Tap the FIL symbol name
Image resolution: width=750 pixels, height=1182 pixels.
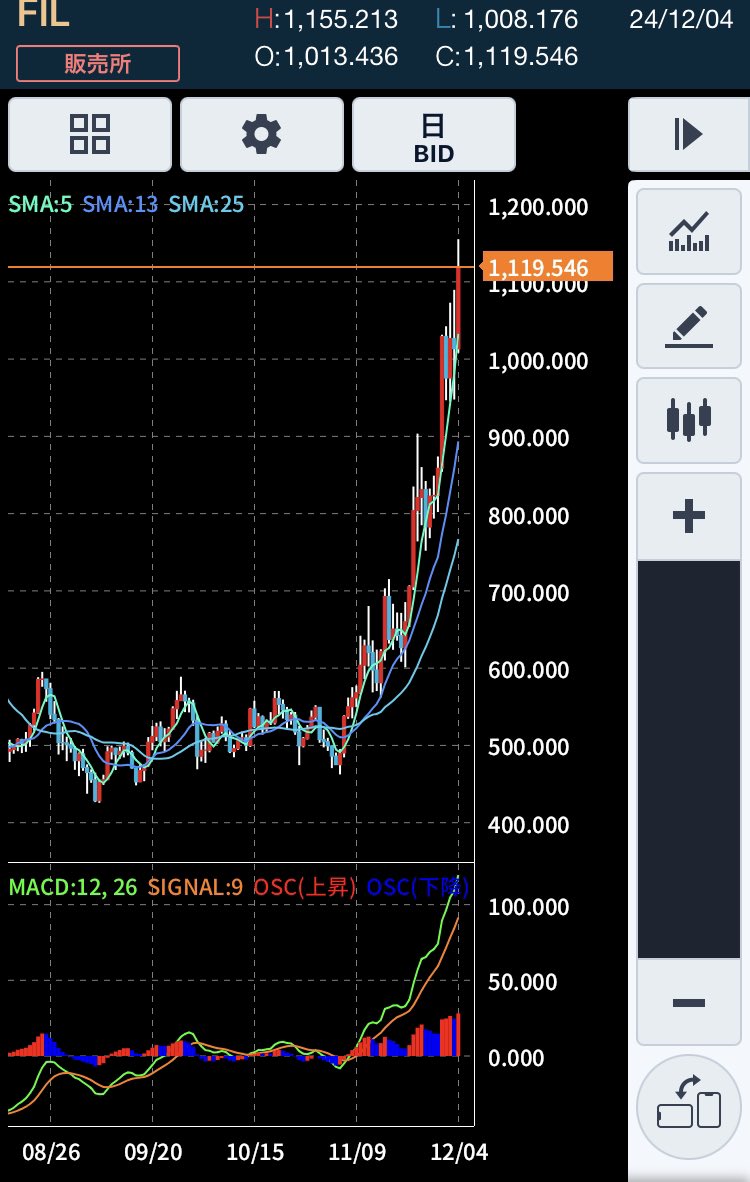tap(43, 14)
